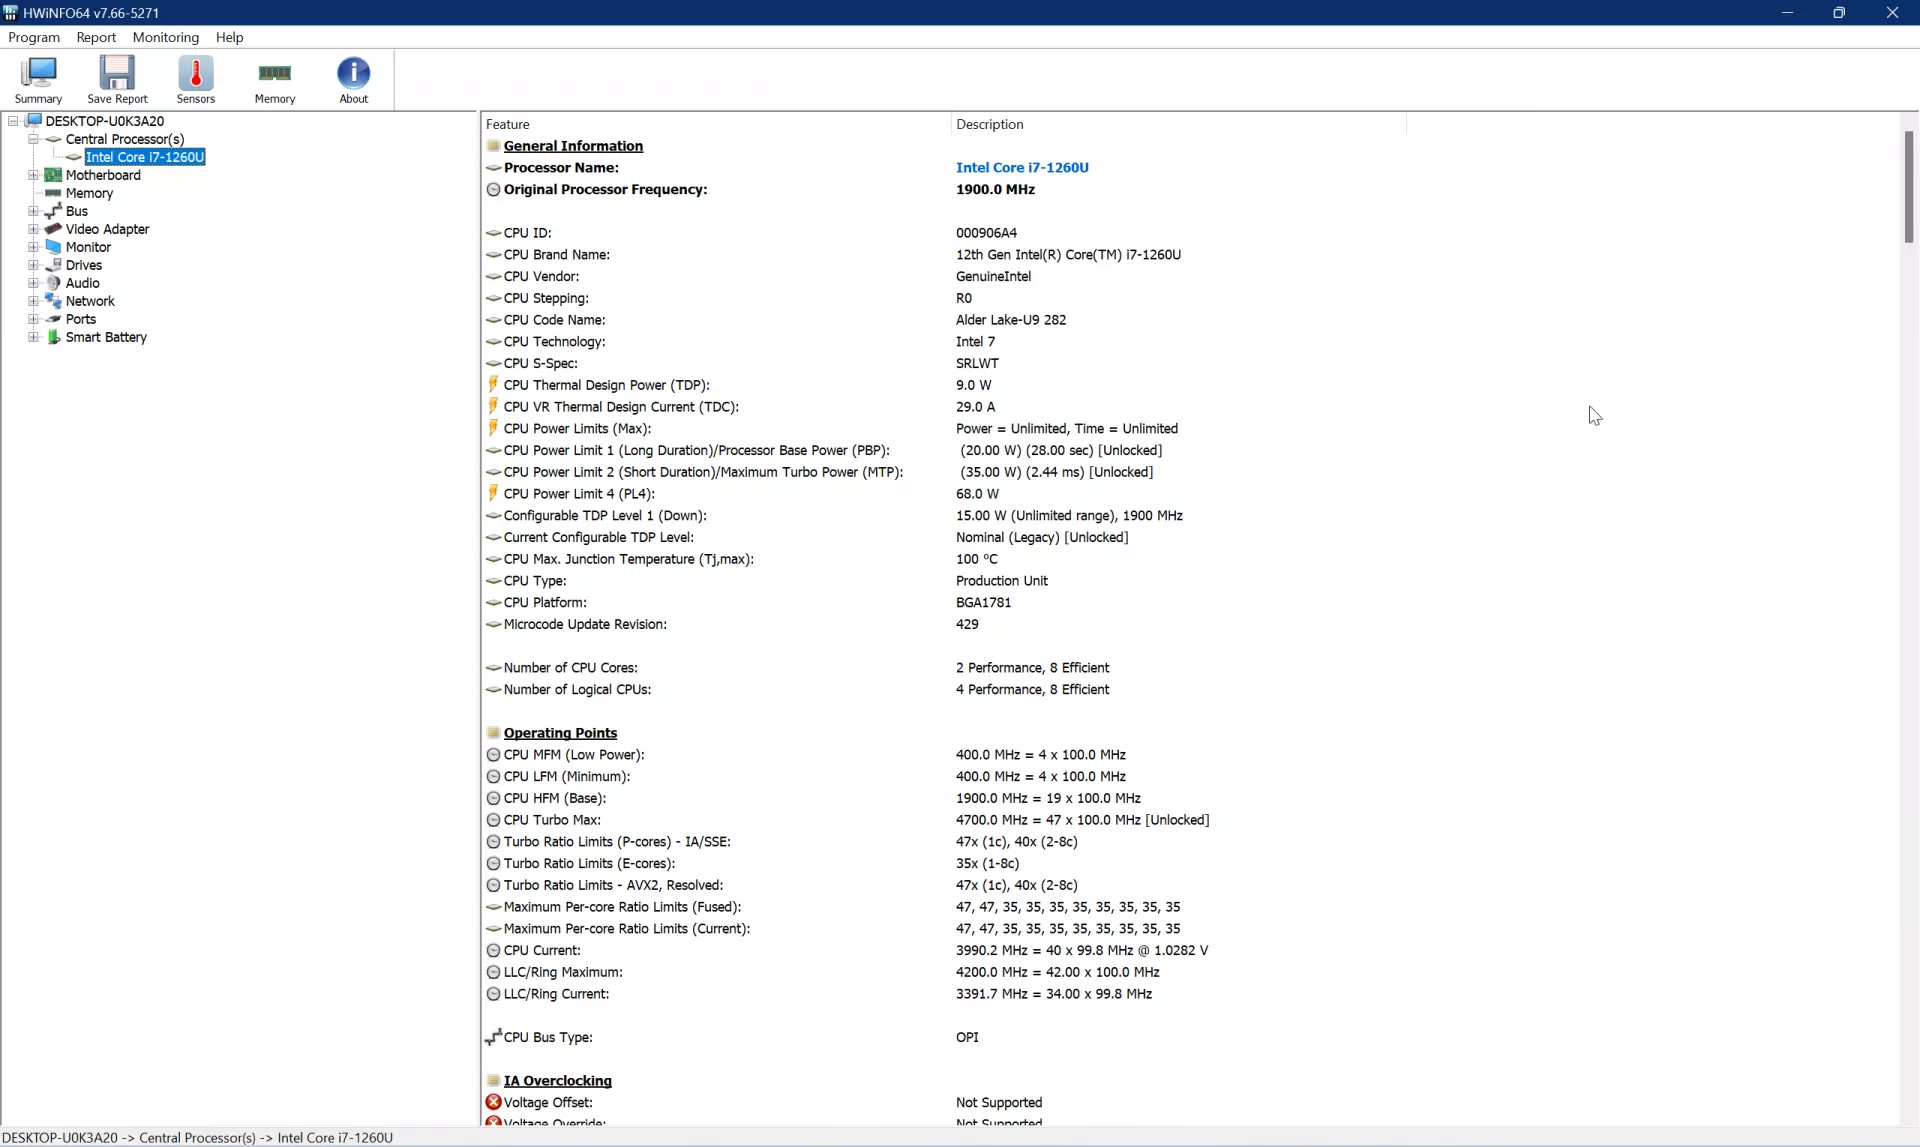This screenshot has width=1920, height=1147.
Task: Click the DESKTOP-U0K3A20 computer icon
Action: (34, 121)
